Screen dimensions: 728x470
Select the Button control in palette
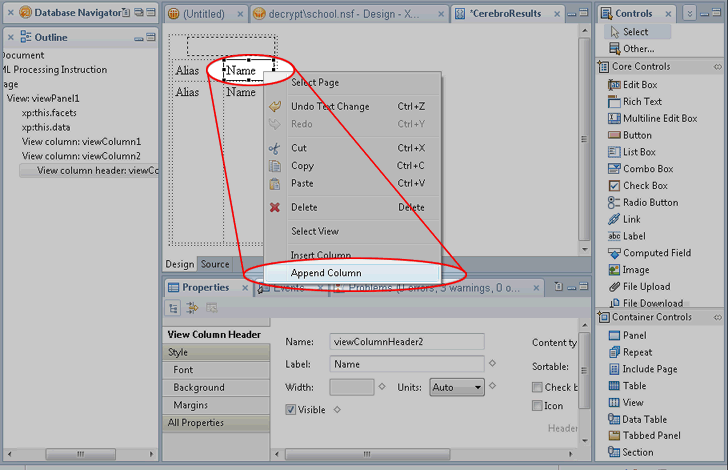tap(630, 135)
